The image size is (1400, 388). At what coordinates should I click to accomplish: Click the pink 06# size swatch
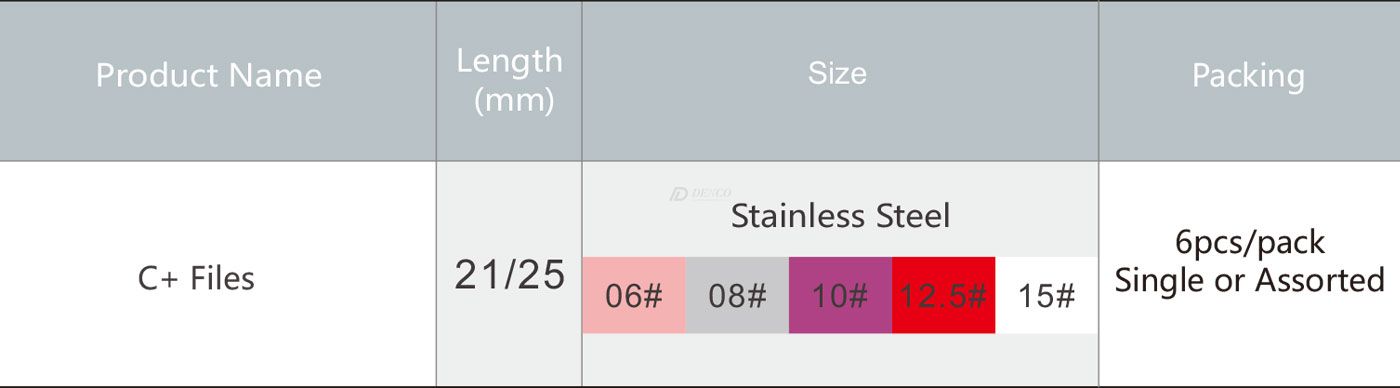coord(634,295)
